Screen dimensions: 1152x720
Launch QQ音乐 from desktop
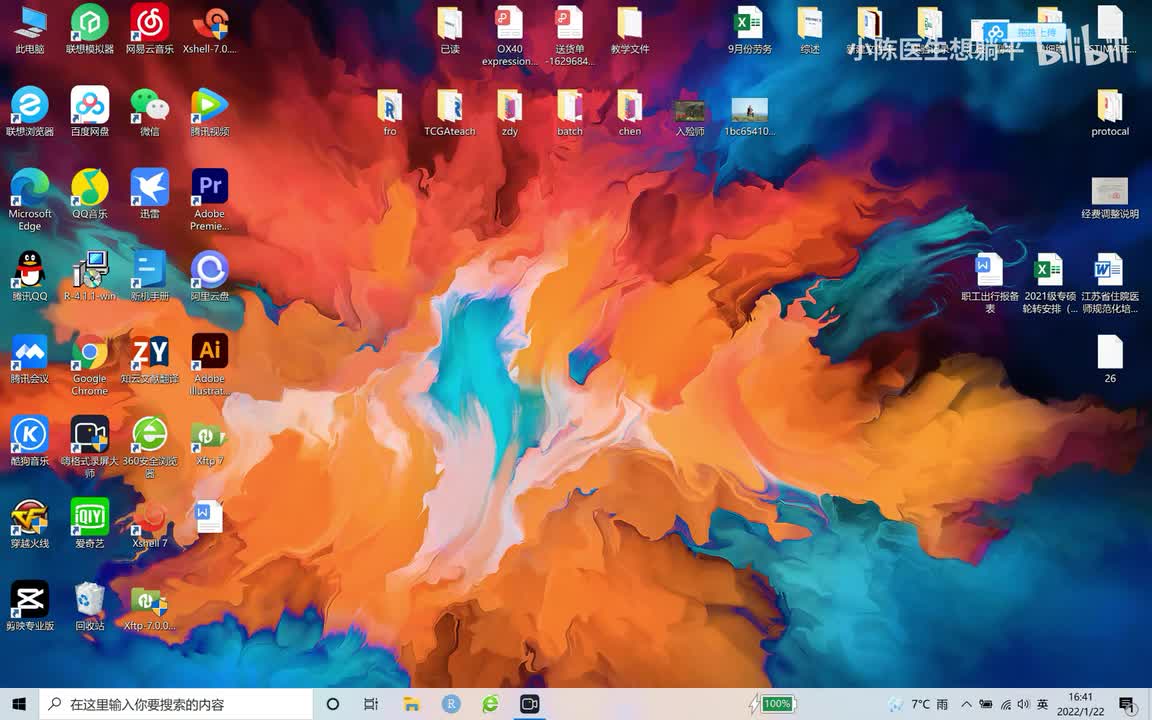(90, 194)
